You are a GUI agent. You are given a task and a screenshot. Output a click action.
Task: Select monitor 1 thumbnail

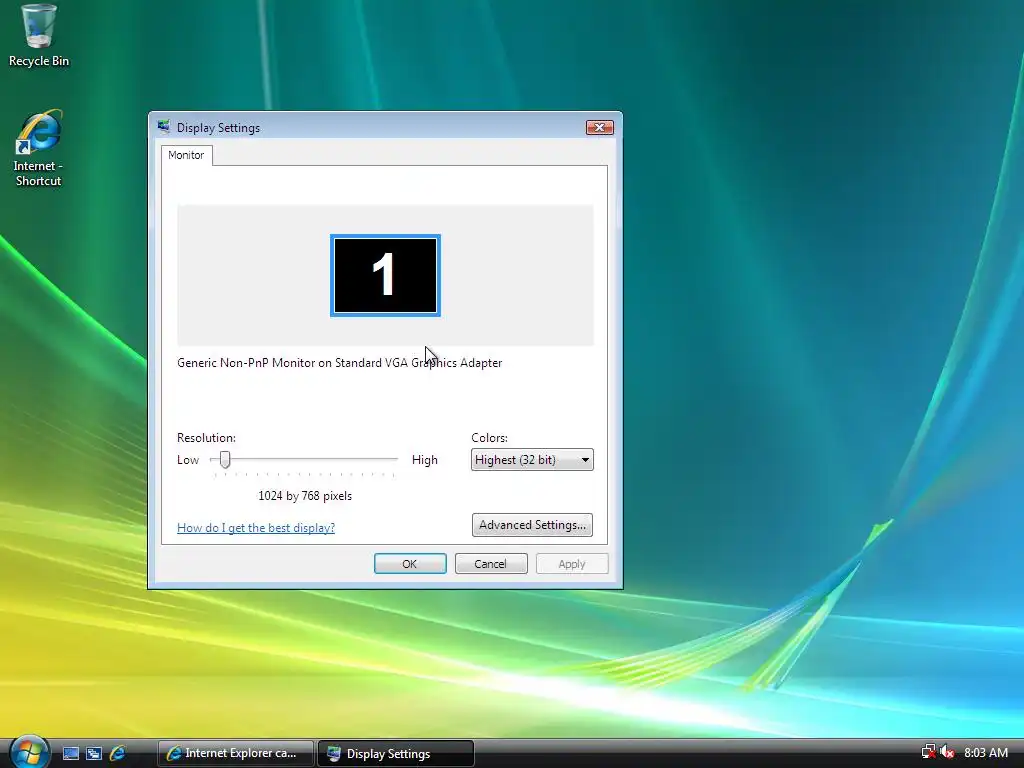385,276
